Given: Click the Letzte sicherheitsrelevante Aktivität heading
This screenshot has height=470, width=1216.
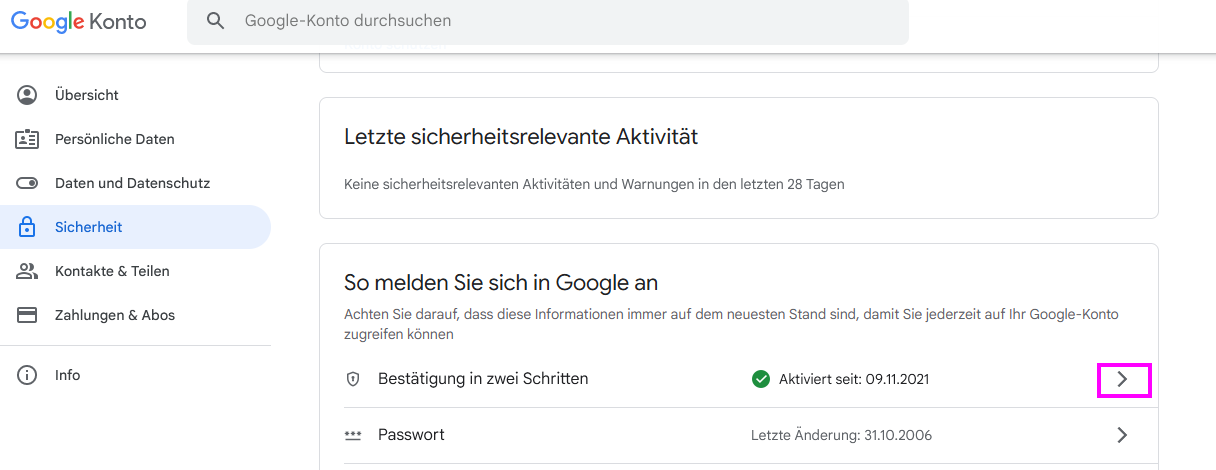Looking at the screenshot, I should (x=521, y=137).
